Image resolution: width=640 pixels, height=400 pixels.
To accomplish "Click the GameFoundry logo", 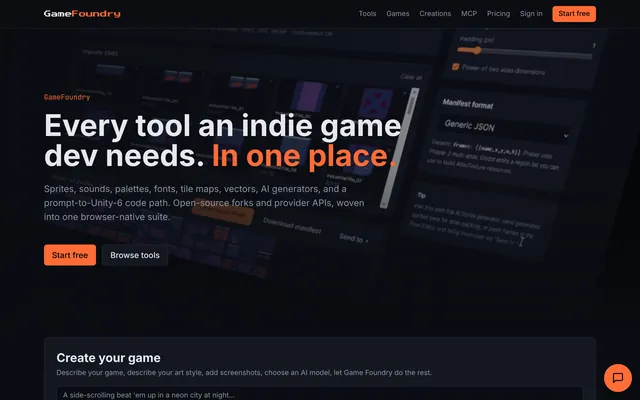I will coord(82,14).
